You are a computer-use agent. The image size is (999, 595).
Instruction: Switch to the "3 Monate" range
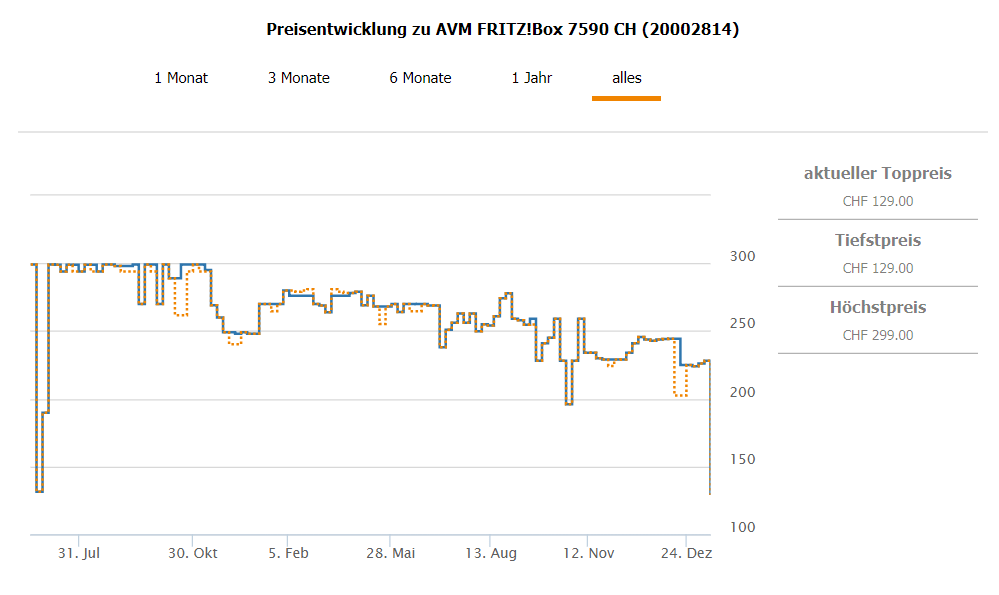[299, 78]
